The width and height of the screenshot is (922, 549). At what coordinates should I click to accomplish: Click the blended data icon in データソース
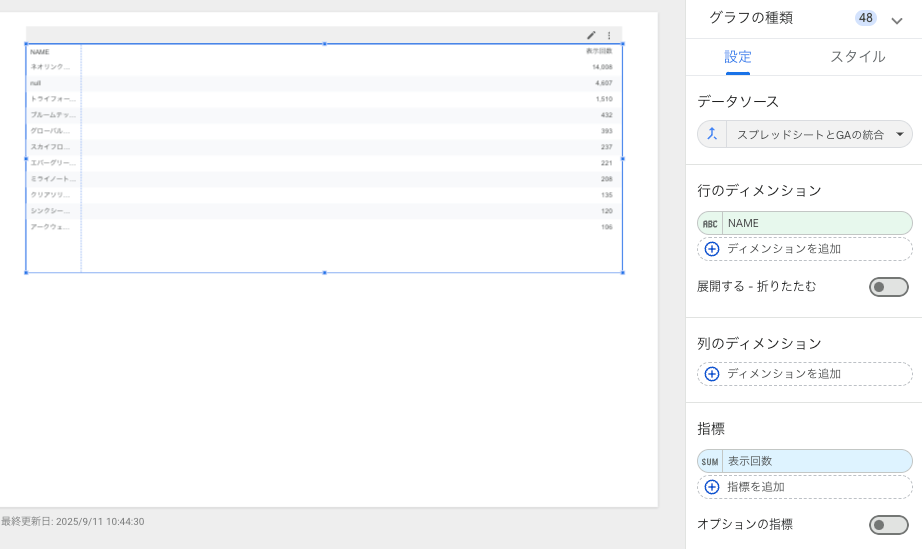click(x=711, y=134)
